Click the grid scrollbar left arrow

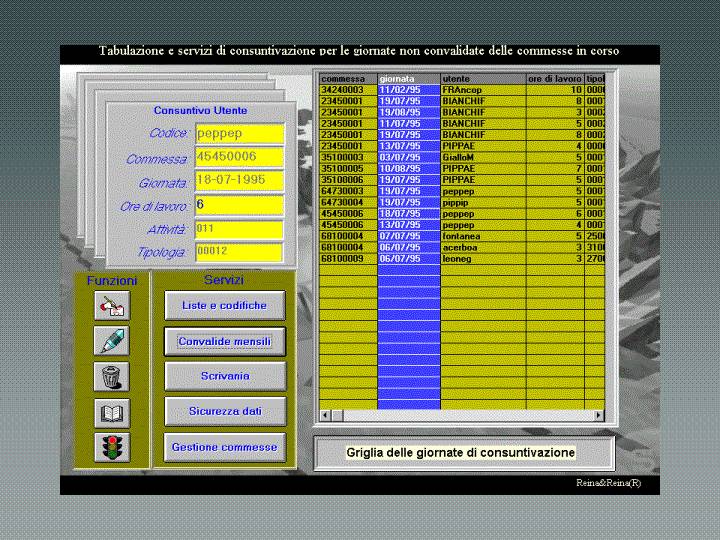point(325,415)
